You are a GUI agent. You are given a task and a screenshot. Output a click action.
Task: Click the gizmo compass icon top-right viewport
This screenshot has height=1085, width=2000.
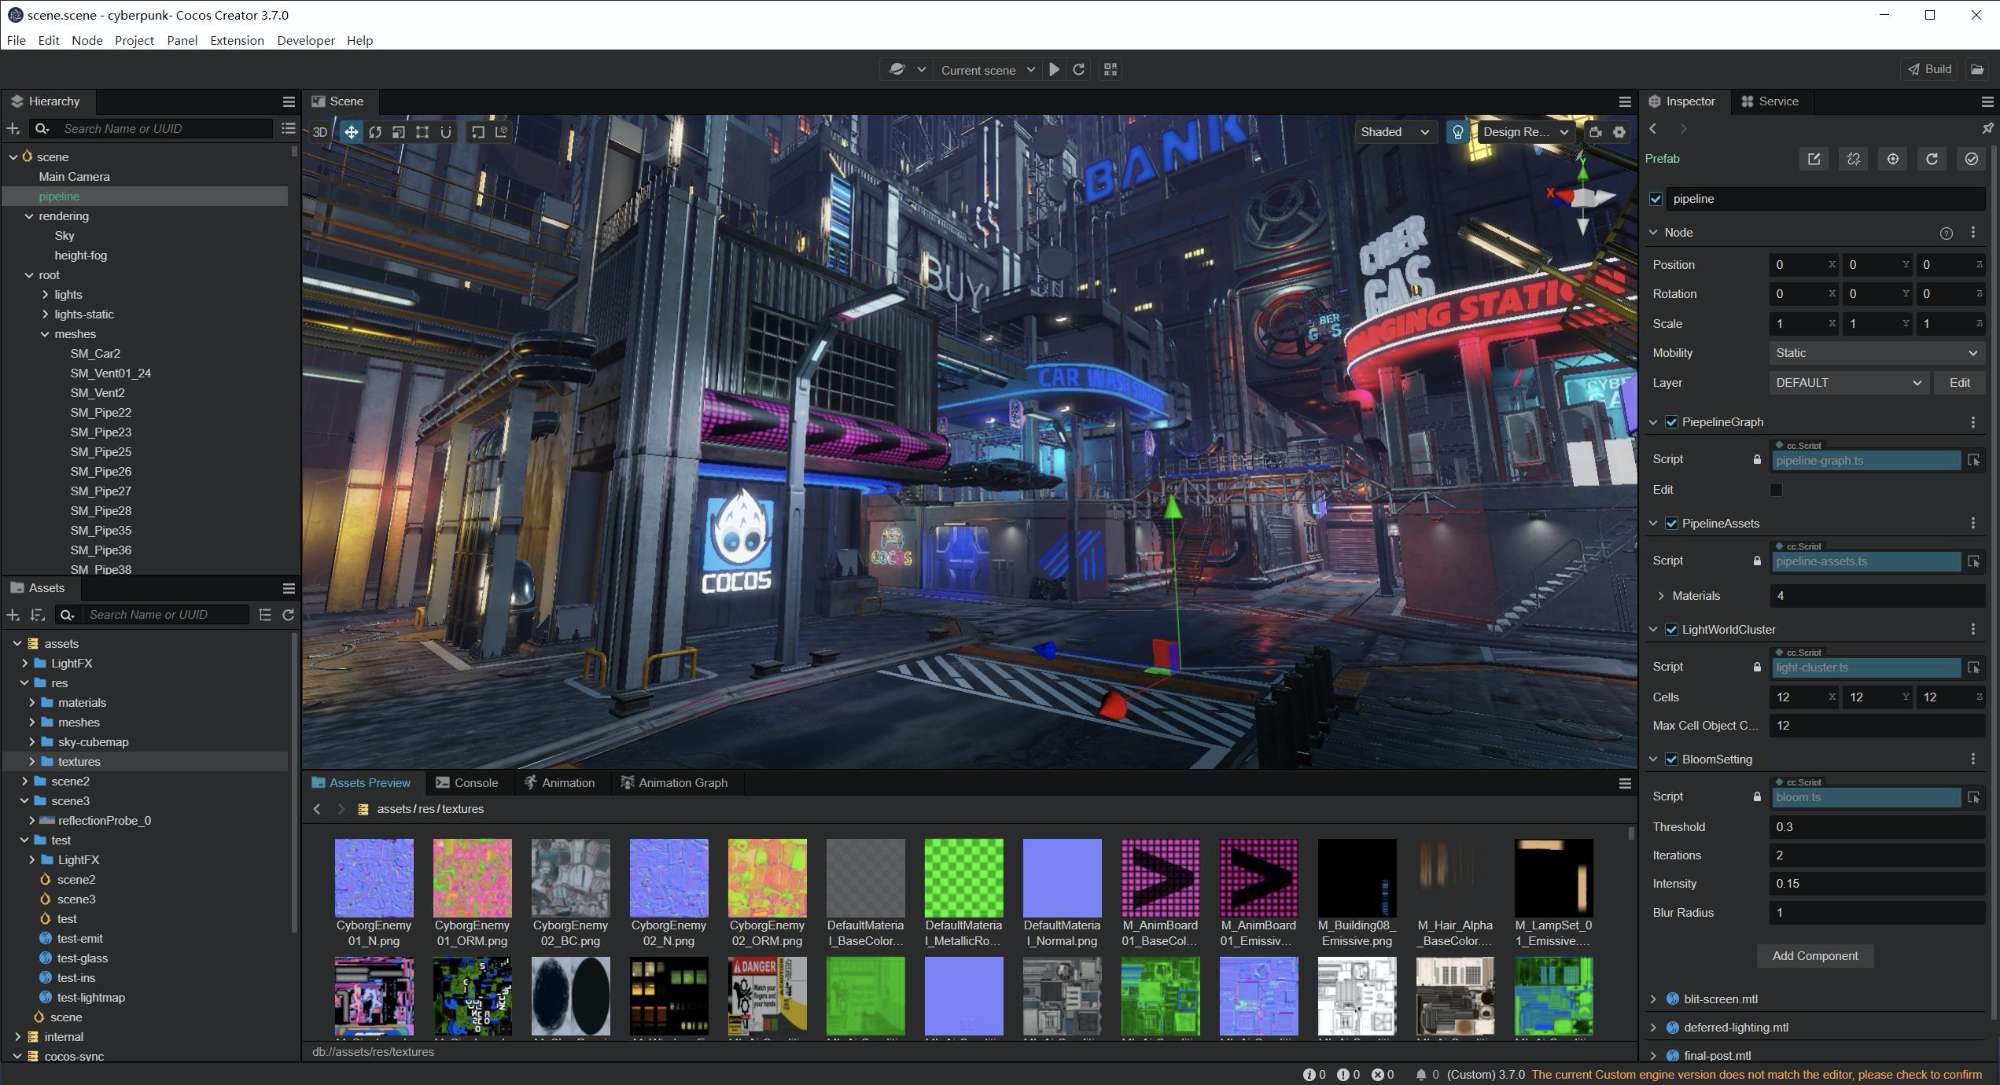[1583, 194]
